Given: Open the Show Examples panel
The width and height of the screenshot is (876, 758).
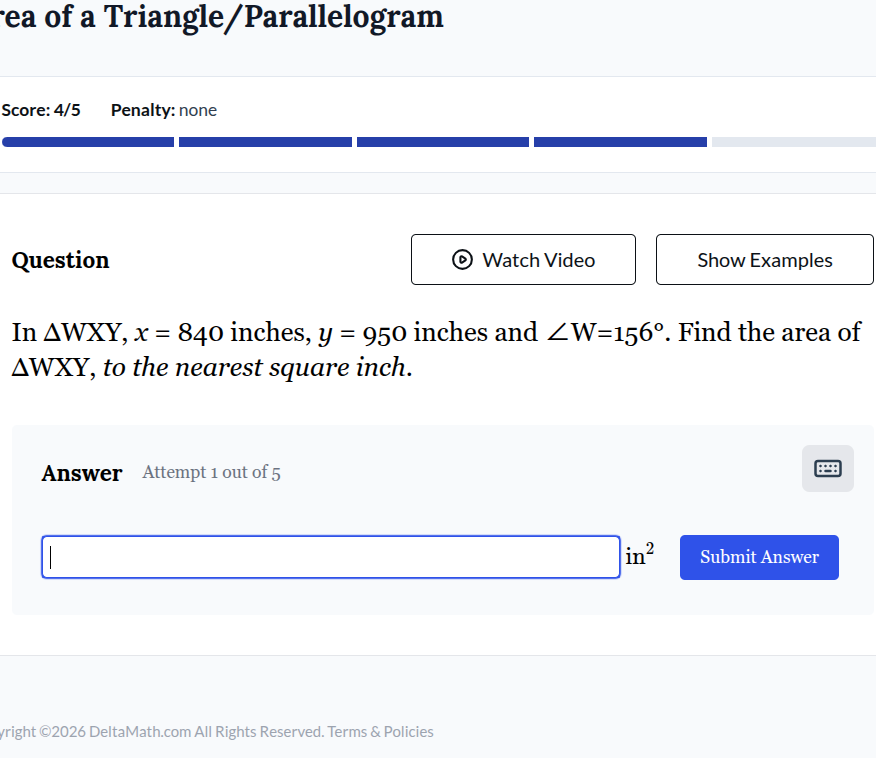Looking at the screenshot, I should (x=764, y=260).
